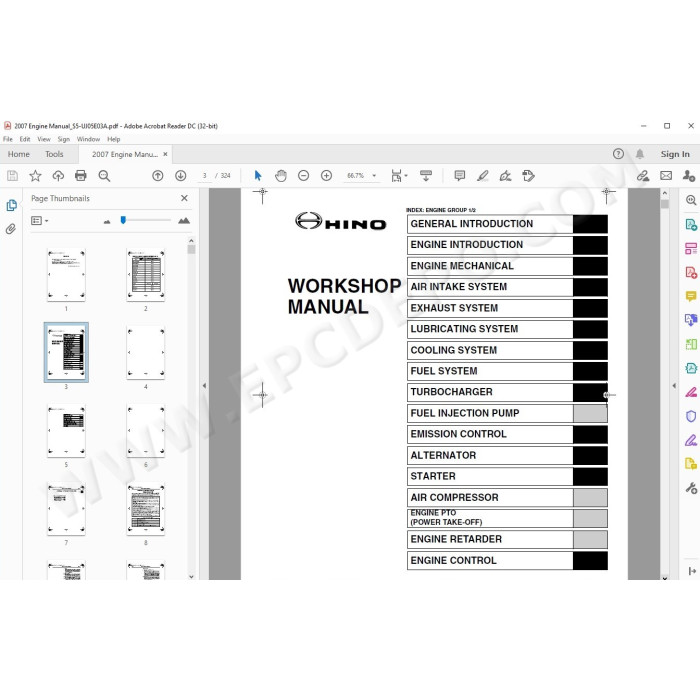700x700 pixels.
Task: Open Help question mark icon
Action: (x=618, y=154)
